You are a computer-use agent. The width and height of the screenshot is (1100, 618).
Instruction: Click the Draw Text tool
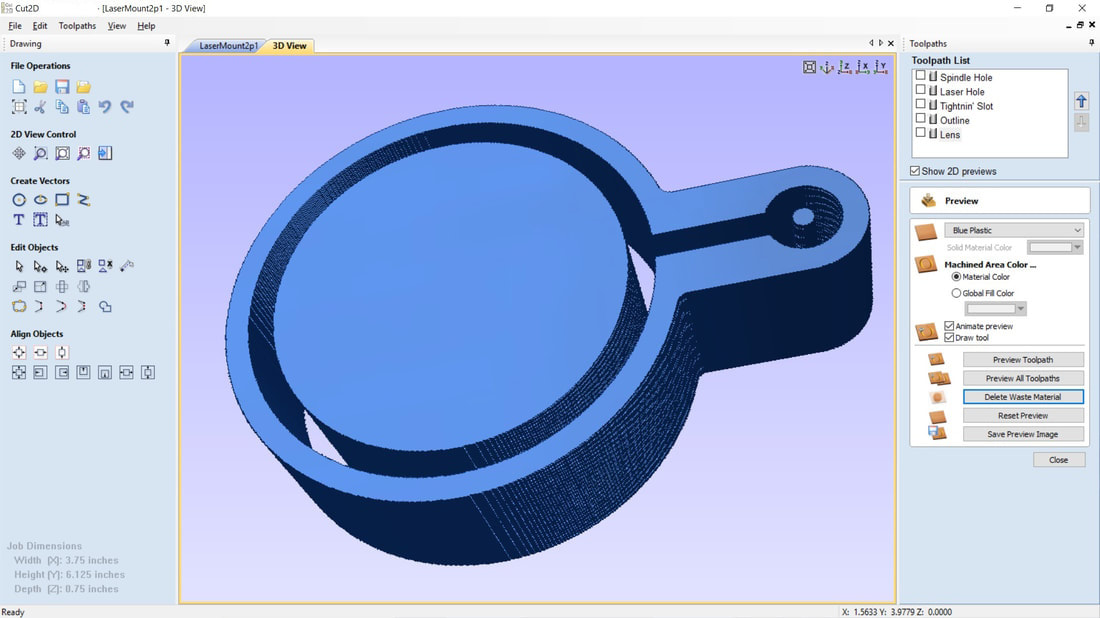(19, 220)
